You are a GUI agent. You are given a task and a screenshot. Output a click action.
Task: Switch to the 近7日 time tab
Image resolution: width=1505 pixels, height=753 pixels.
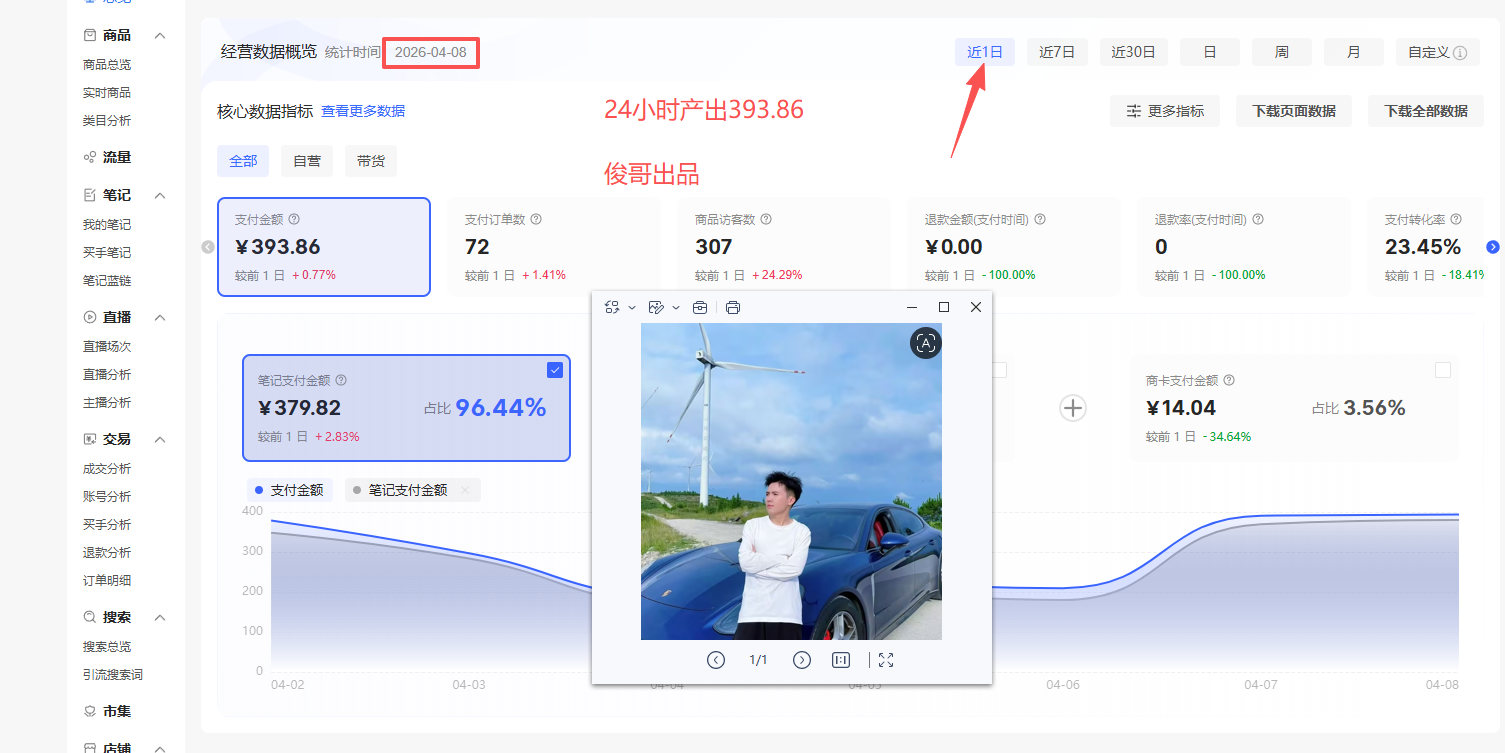click(x=1057, y=51)
